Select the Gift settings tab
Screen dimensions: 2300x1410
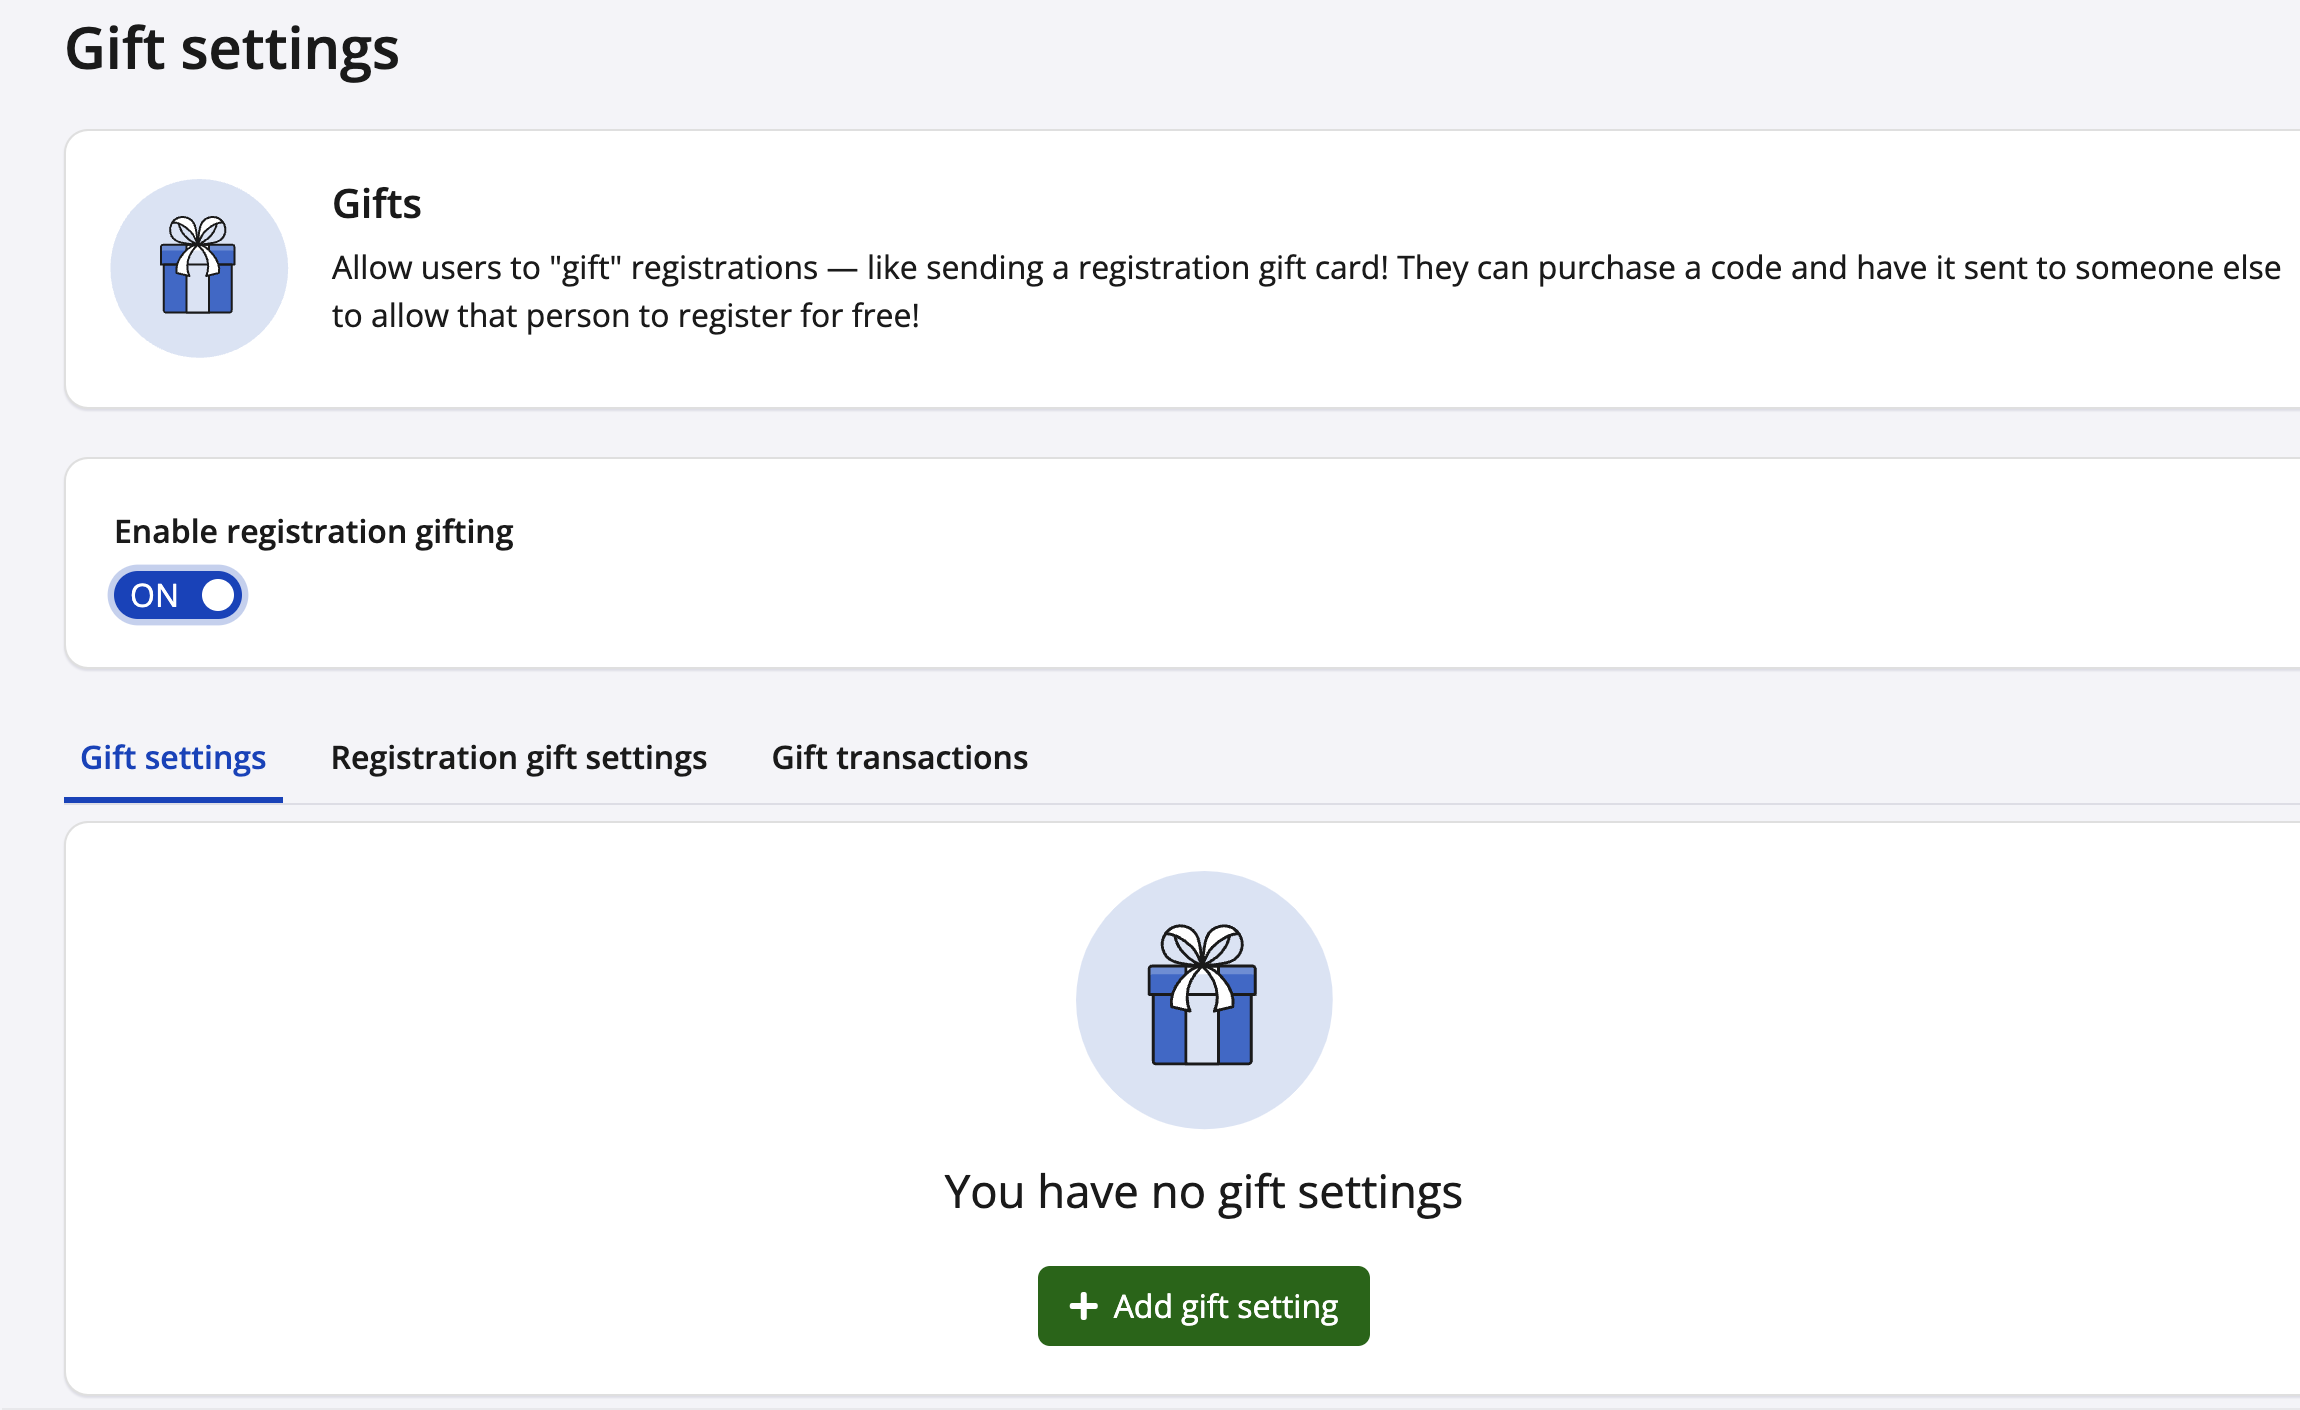[x=173, y=758]
